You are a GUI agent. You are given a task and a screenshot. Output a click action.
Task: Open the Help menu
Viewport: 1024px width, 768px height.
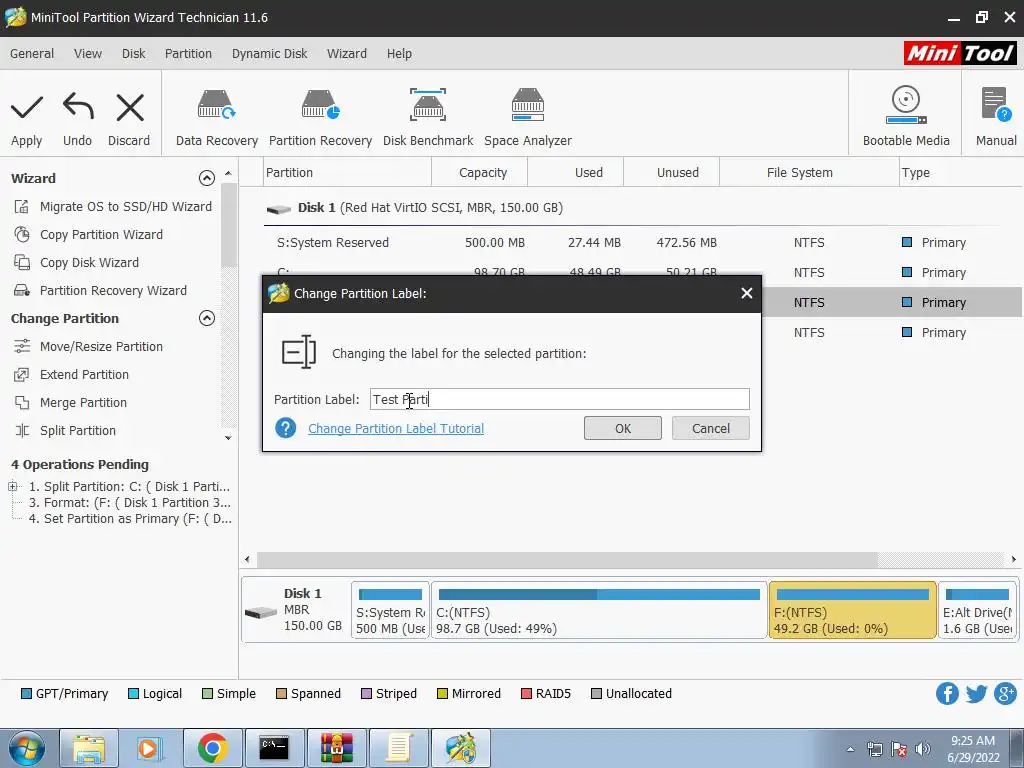click(x=399, y=54)
